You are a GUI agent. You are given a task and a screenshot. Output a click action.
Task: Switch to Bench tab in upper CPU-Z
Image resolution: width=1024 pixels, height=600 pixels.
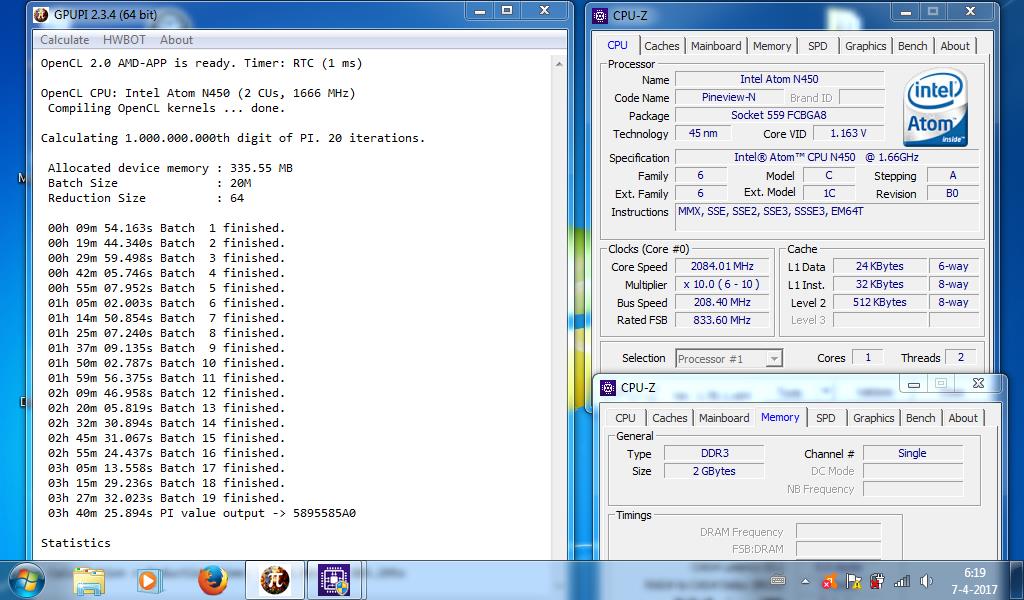point(912,46)
